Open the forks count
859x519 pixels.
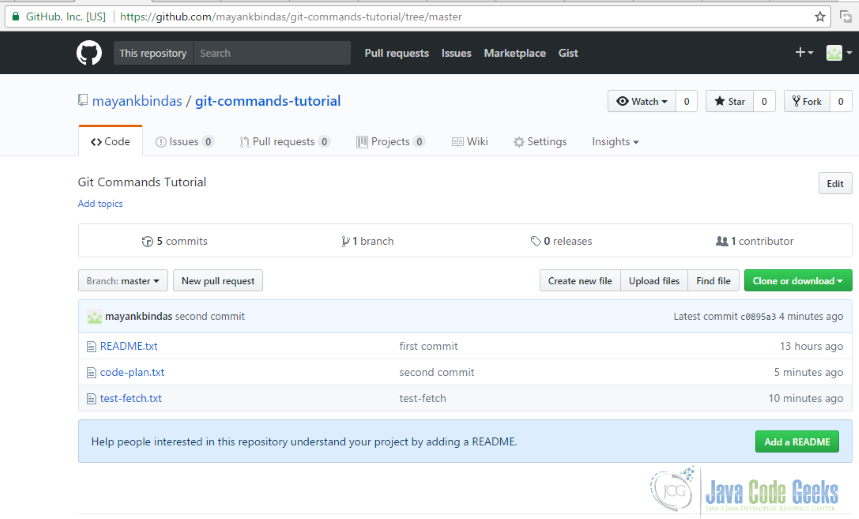pyautogui.click(x=841, y=101)
